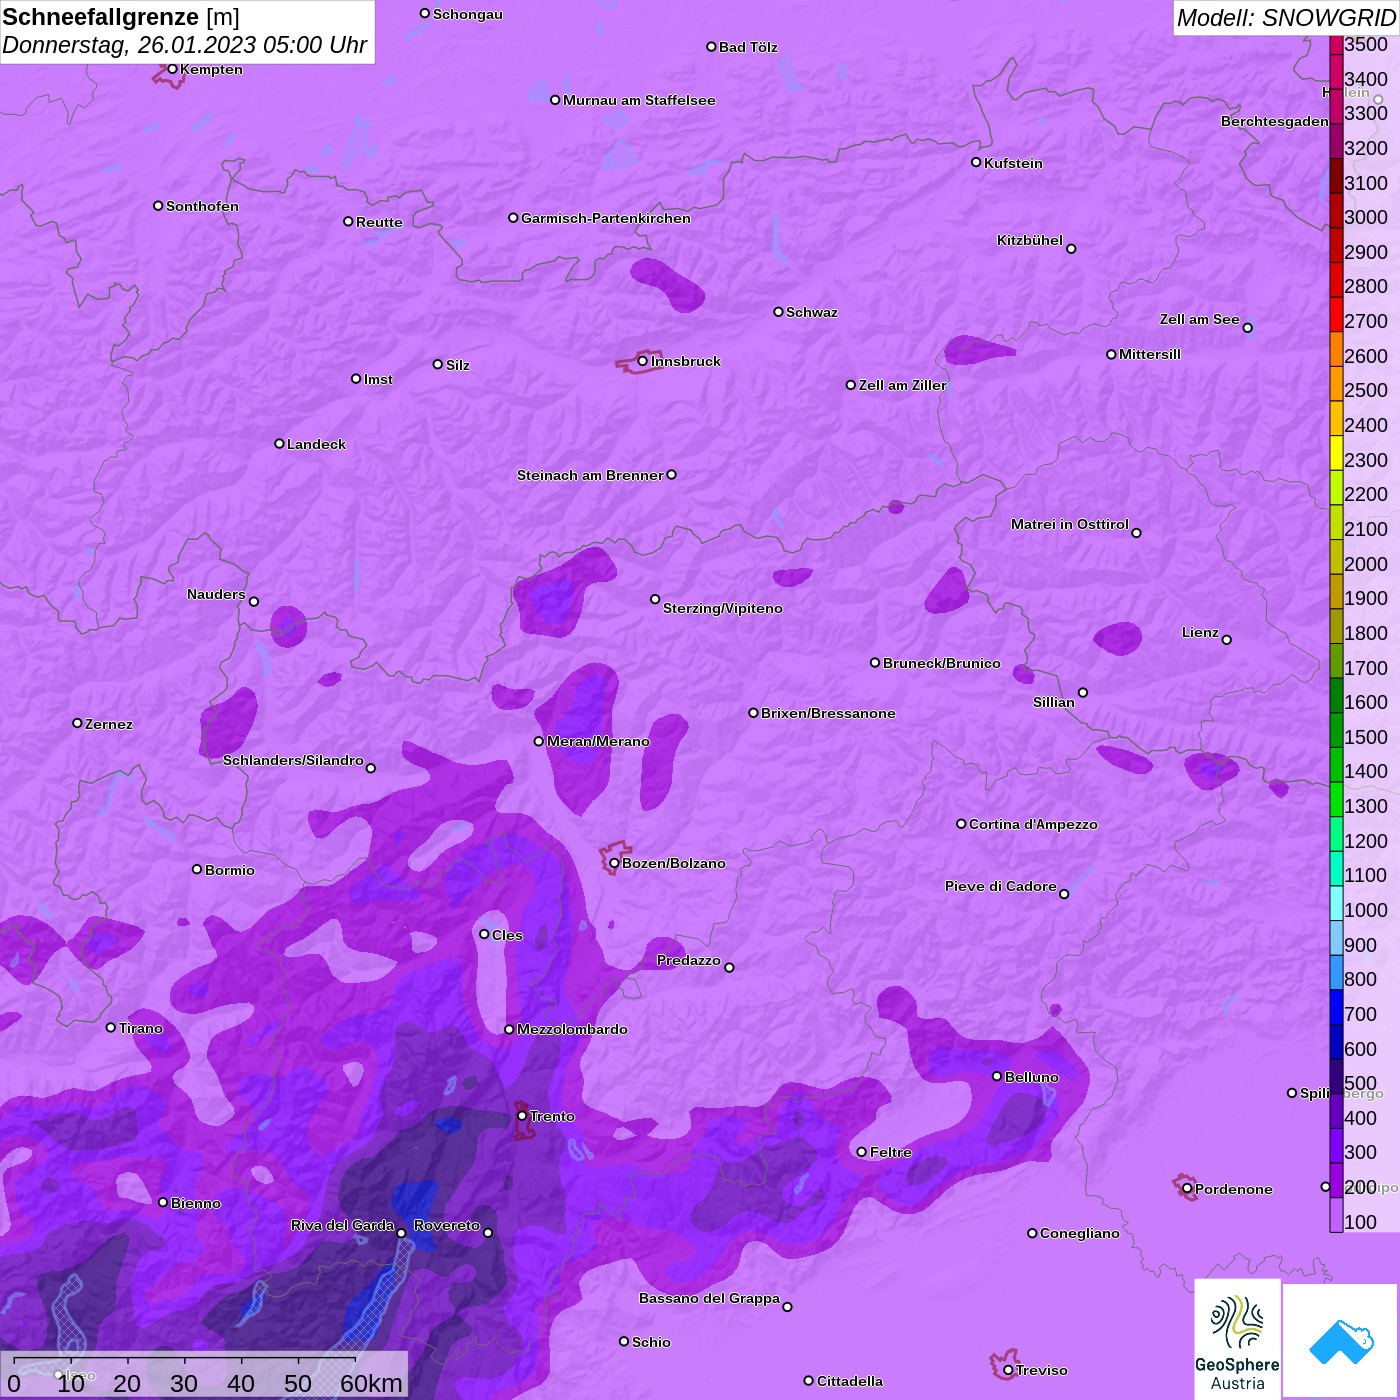Viewport: 1400px width, 1400px height.
Task: Click the Schlanders/Silandro label
Action: click(293, 760)
